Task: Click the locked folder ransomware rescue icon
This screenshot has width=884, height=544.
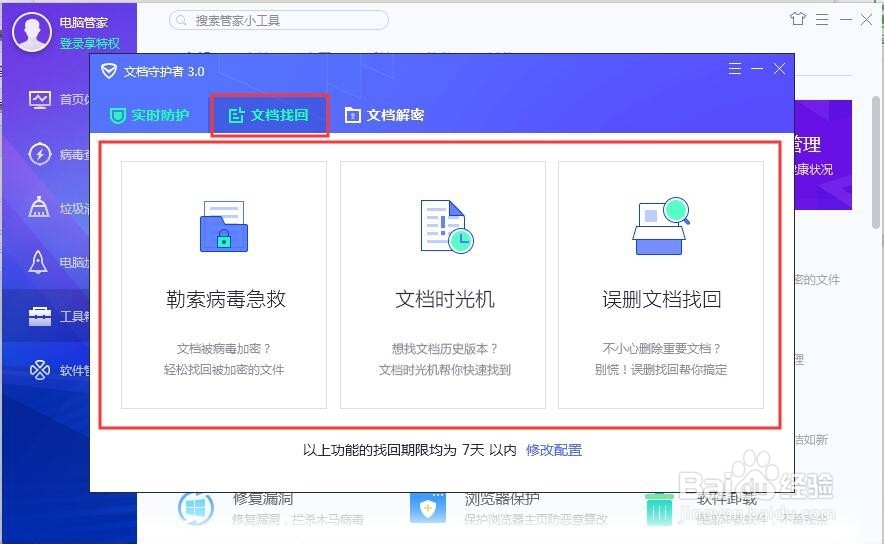Action: tap(224, 226)
